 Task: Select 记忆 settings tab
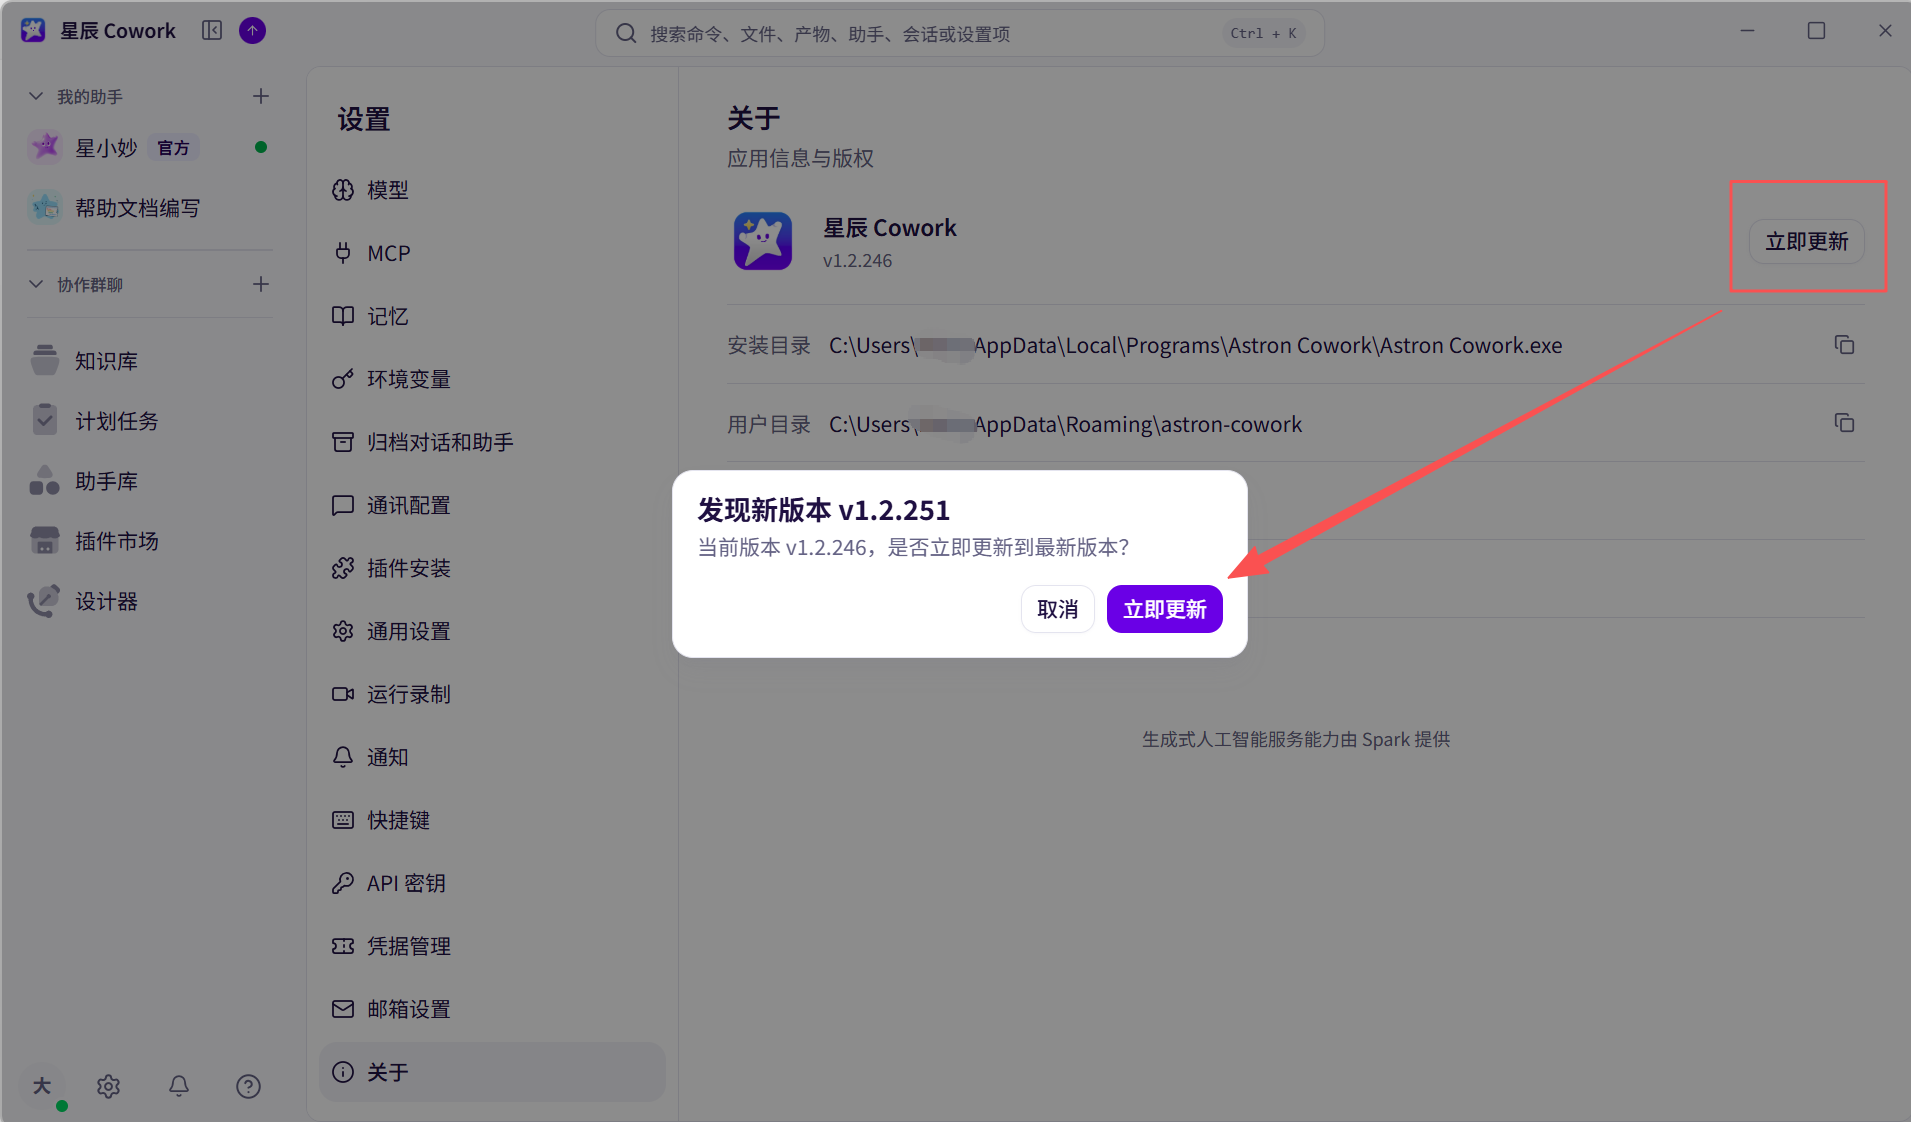tap(492, 316)
